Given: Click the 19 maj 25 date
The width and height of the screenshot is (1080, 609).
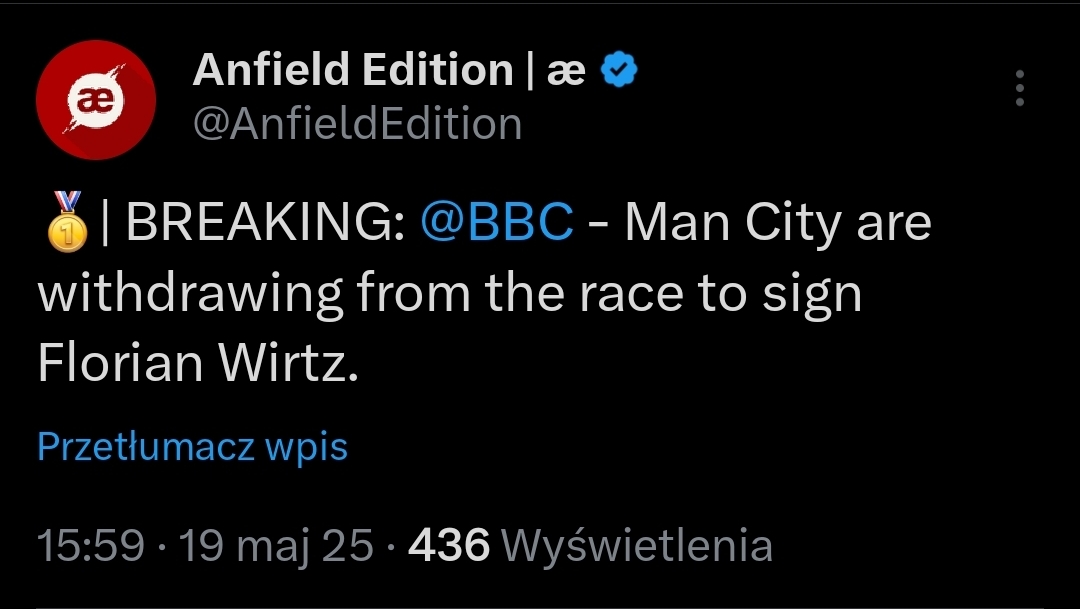Looking at the screenshot, I should 277,546.
